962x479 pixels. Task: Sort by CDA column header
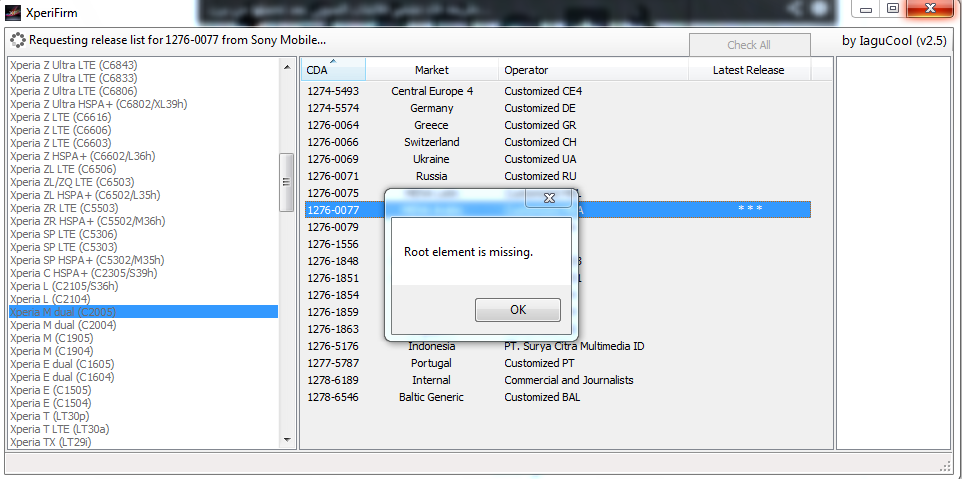[x=333, y=70]
